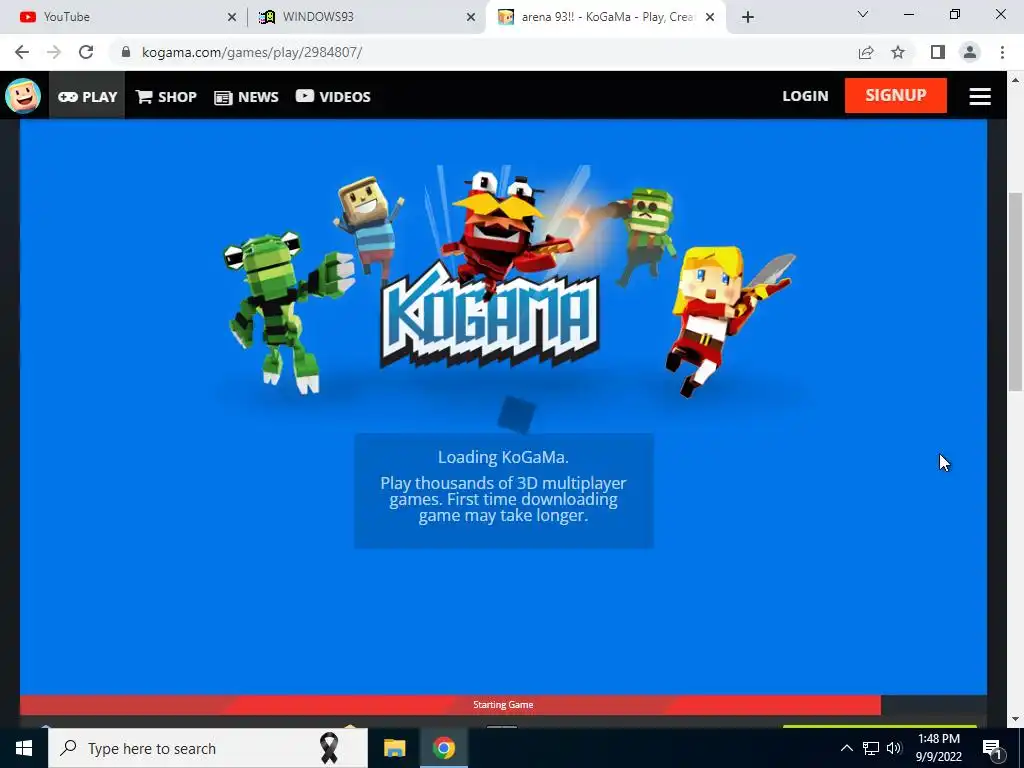Open the Chrome profile icon
The width and height of the screenshot is (1024, 768).
pos(970,52)
